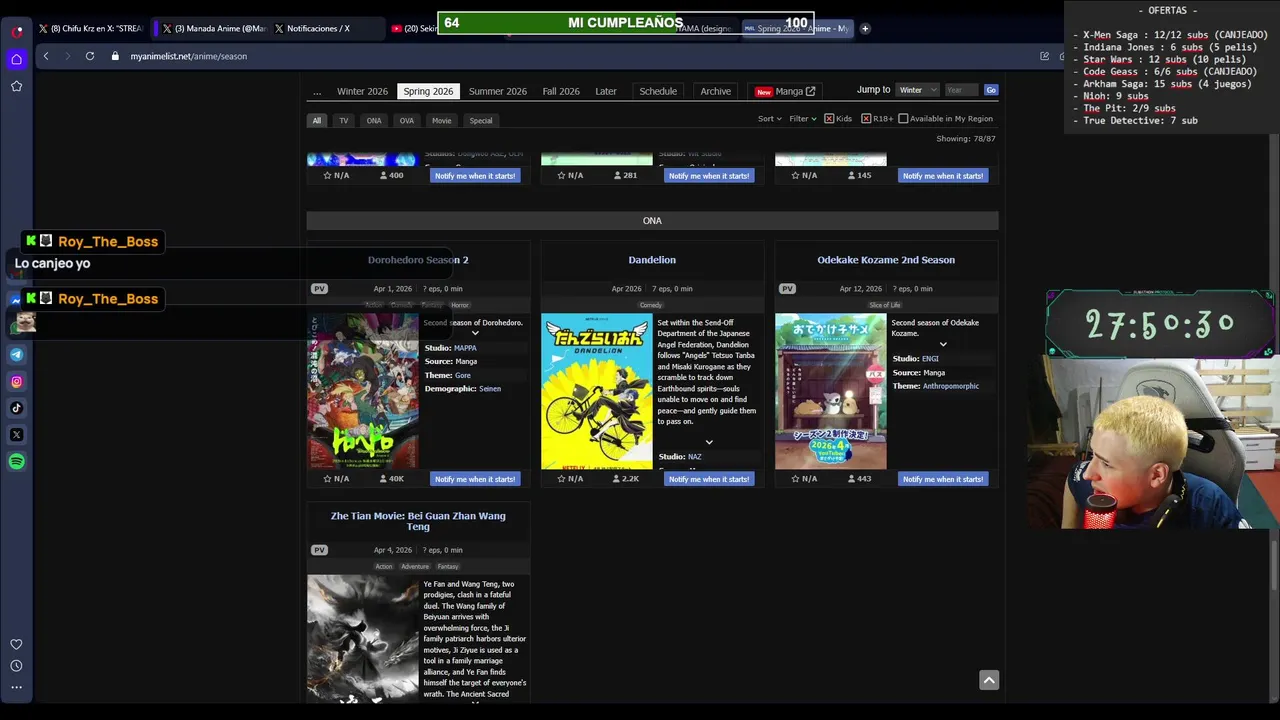Click the PV badge on Odekake Kozame
This screenshot has height=720, width=1280.
coord(787,289)
